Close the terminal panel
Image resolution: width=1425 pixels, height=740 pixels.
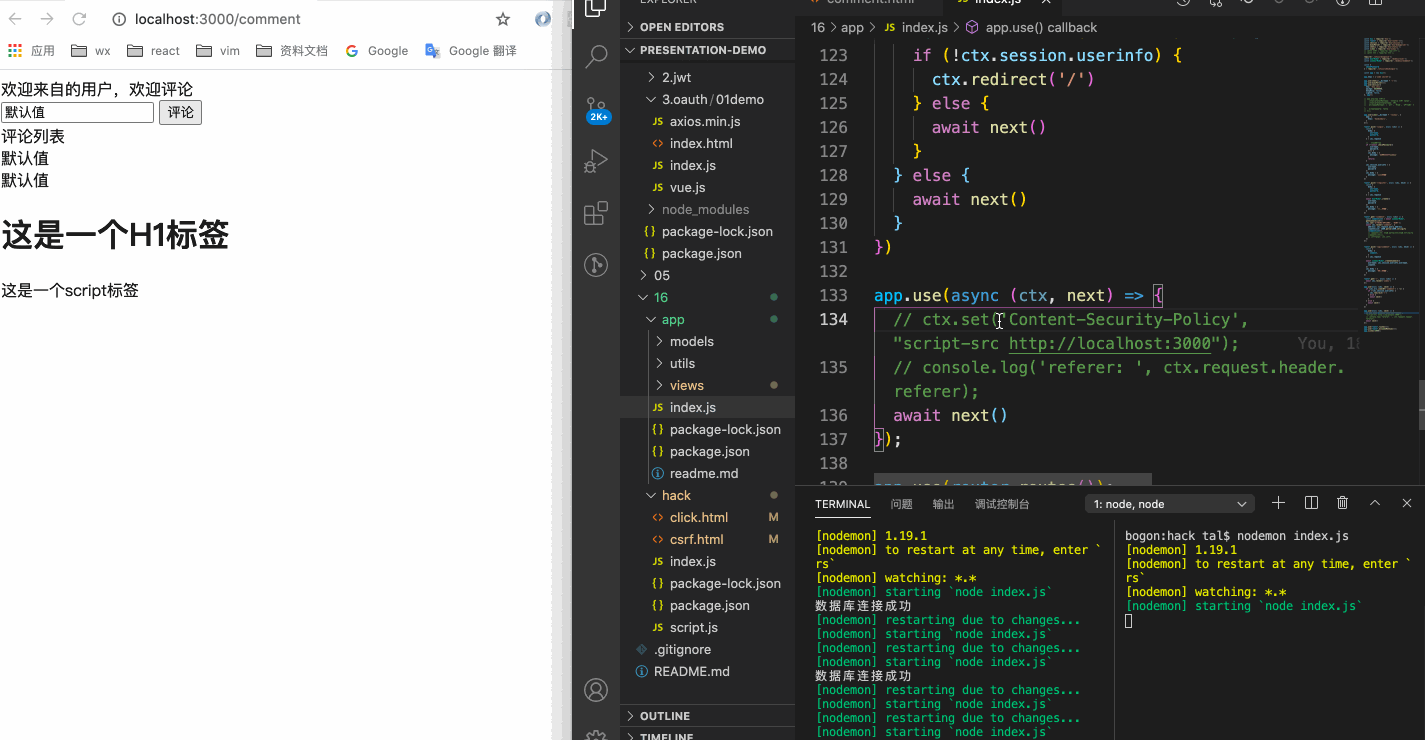(1407, 503)
